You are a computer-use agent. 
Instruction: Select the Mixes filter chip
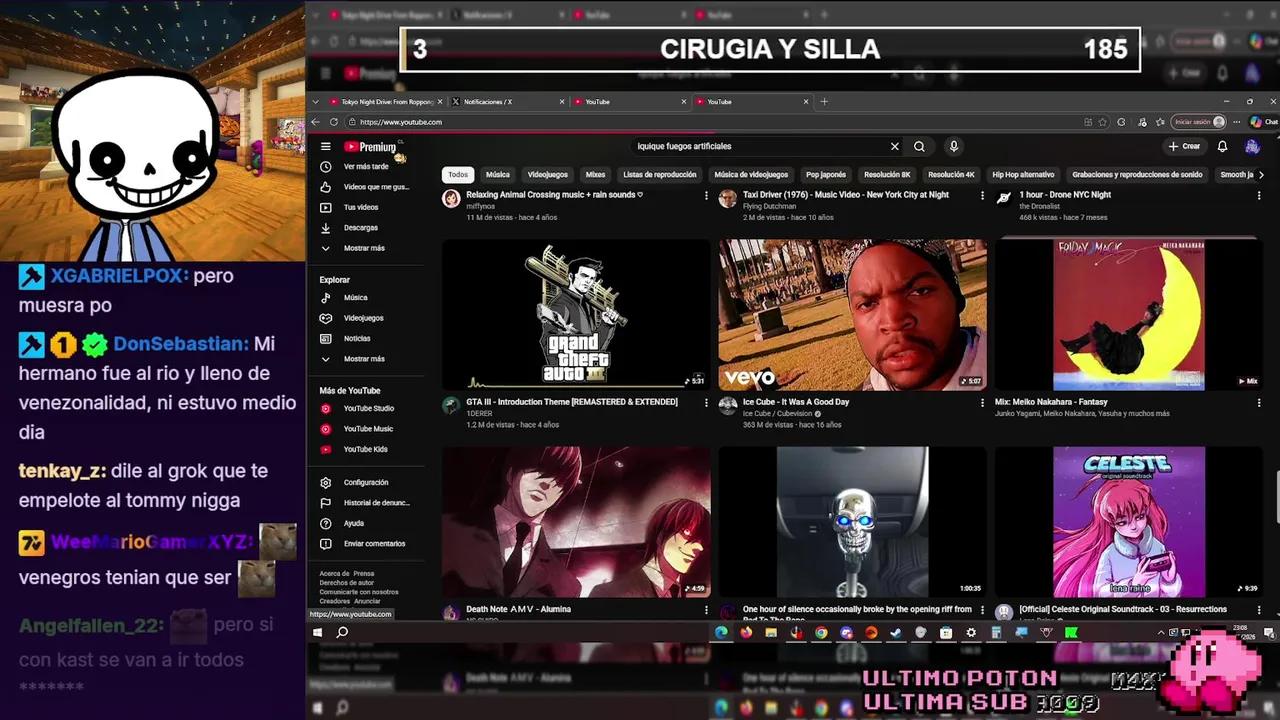(596, 174)
